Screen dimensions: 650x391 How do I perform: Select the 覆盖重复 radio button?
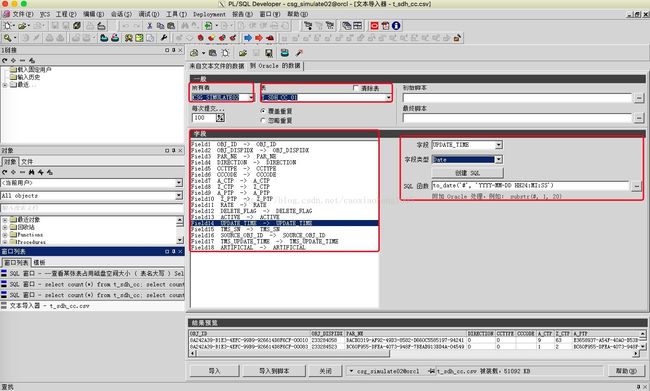click(x=263, y=111)
